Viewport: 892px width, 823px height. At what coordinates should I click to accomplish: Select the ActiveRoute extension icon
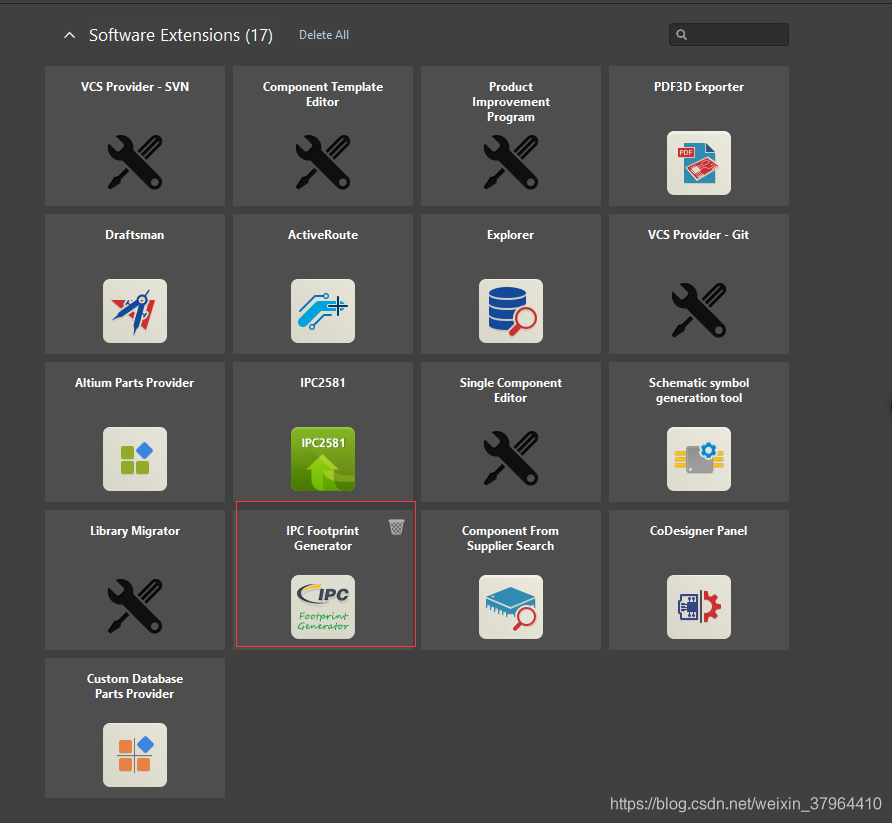click(x=323, y=311)
